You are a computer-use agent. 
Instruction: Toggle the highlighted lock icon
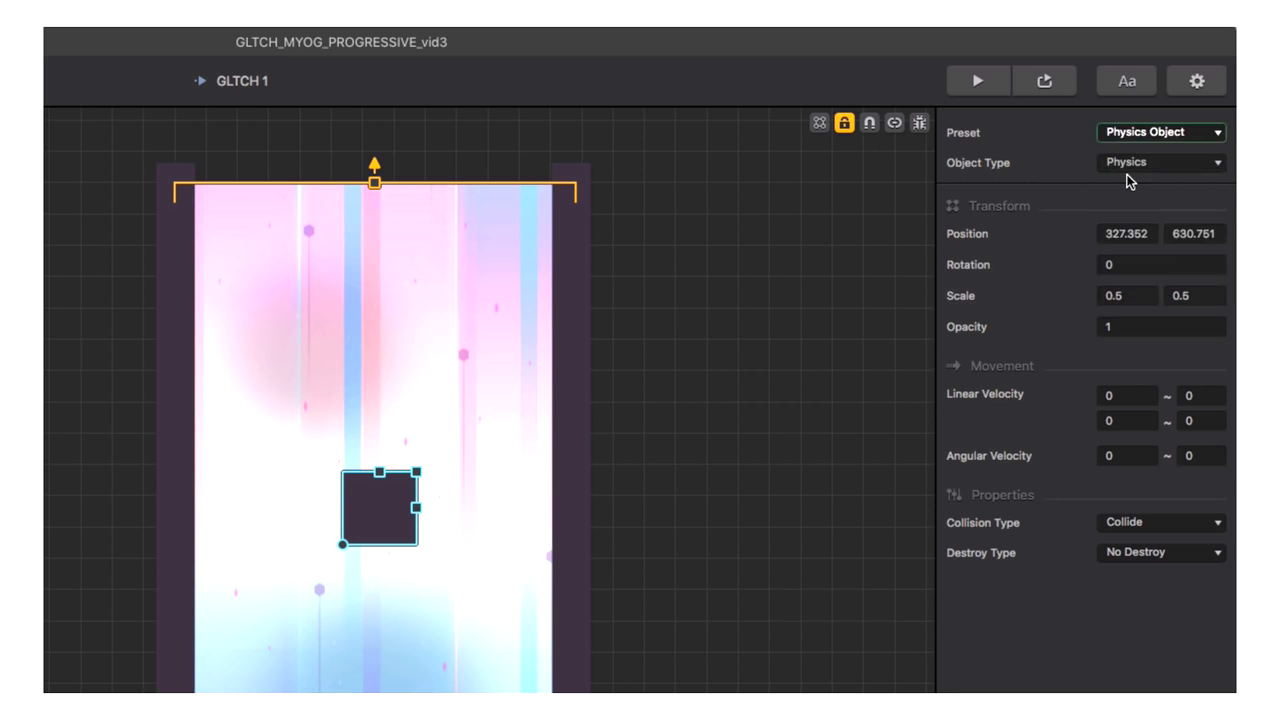point(845,123)
